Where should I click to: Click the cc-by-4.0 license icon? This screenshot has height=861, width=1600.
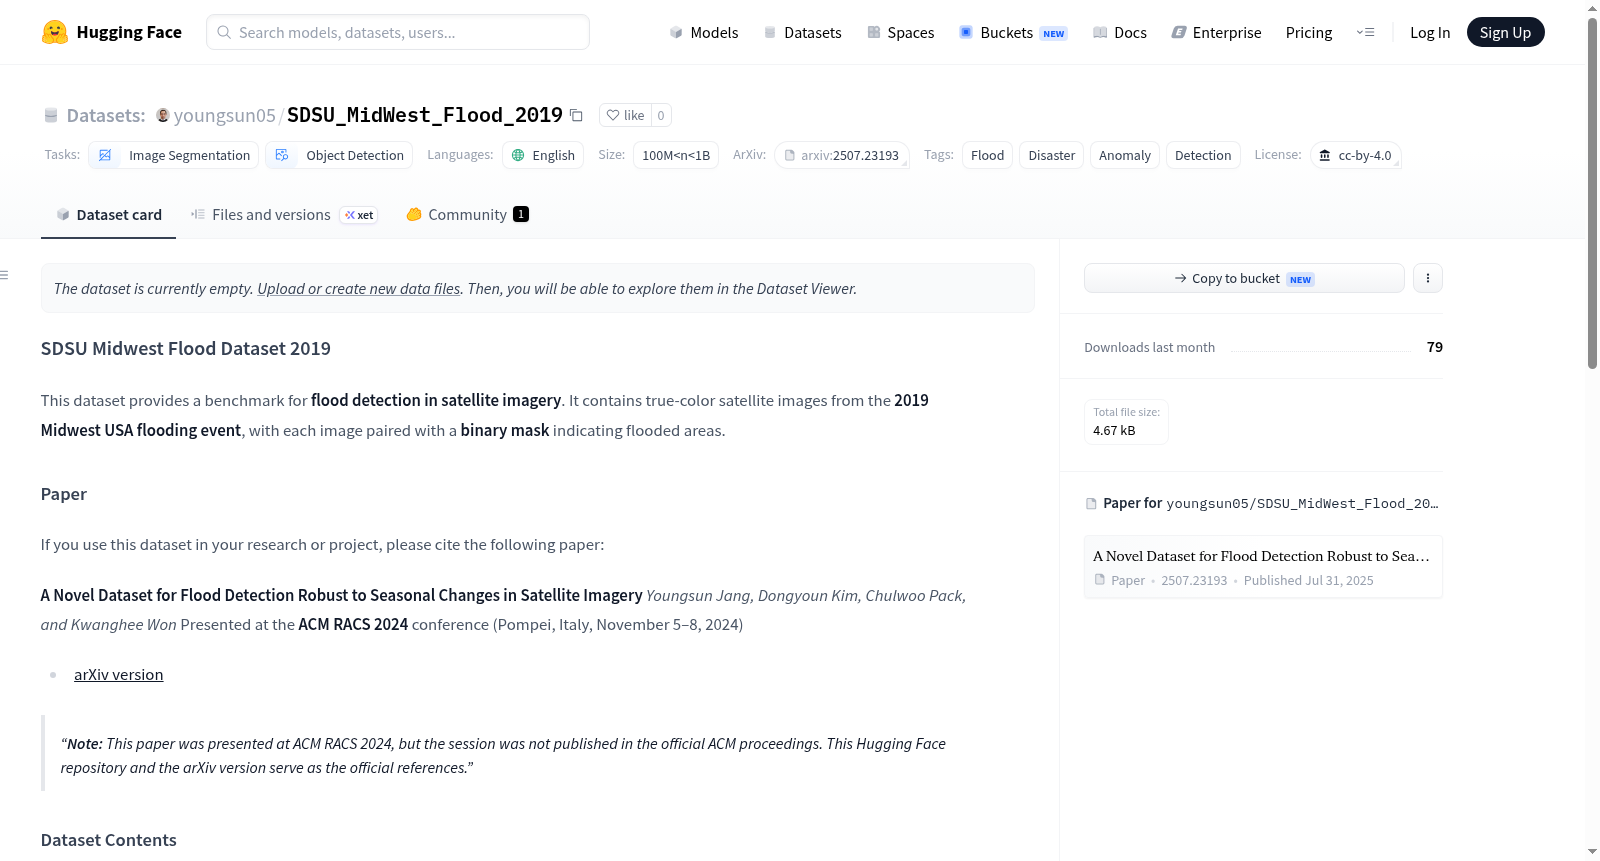coord(1325,155)
